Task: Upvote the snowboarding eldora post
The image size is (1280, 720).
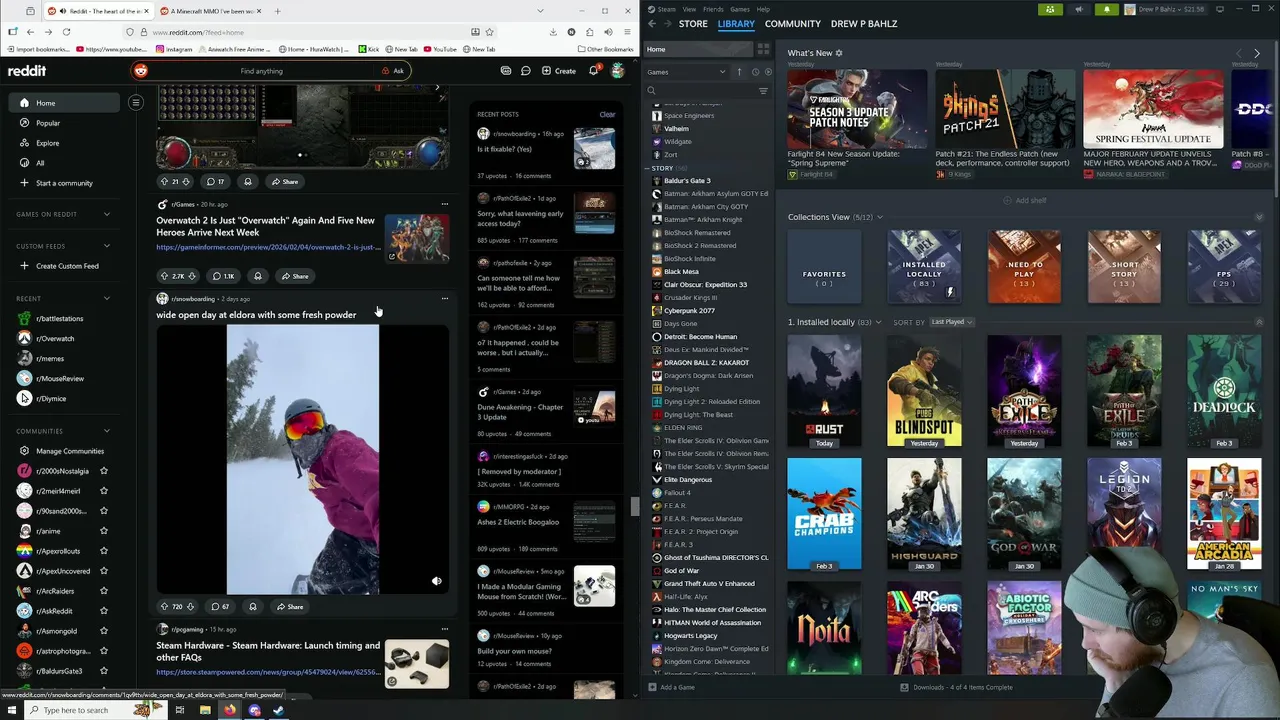Action: tap(165, 606)
